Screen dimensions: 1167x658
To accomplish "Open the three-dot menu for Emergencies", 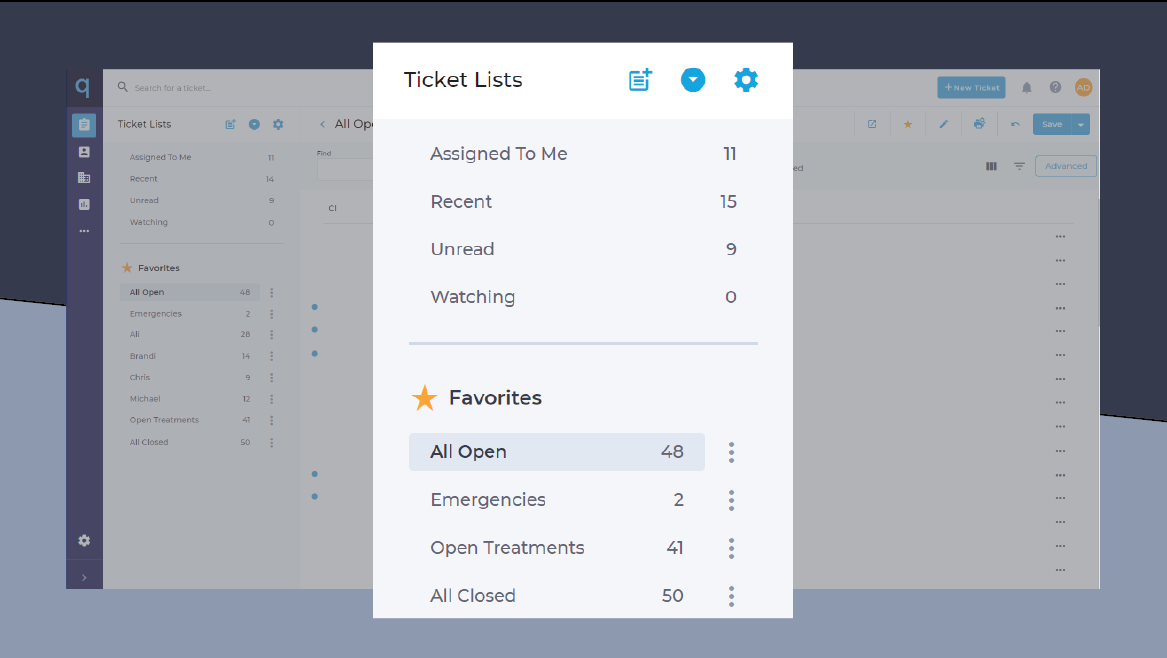I will (x=732, y=500).
